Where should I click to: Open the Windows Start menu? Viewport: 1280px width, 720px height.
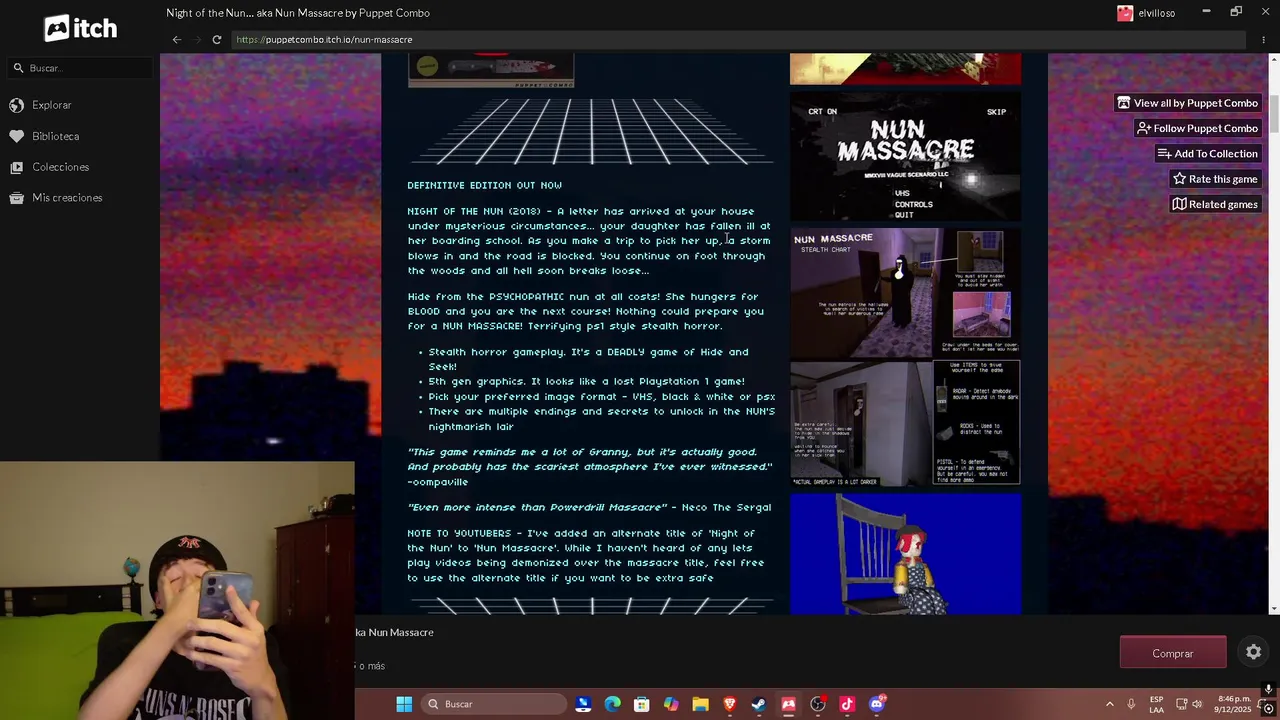point(404,704)
